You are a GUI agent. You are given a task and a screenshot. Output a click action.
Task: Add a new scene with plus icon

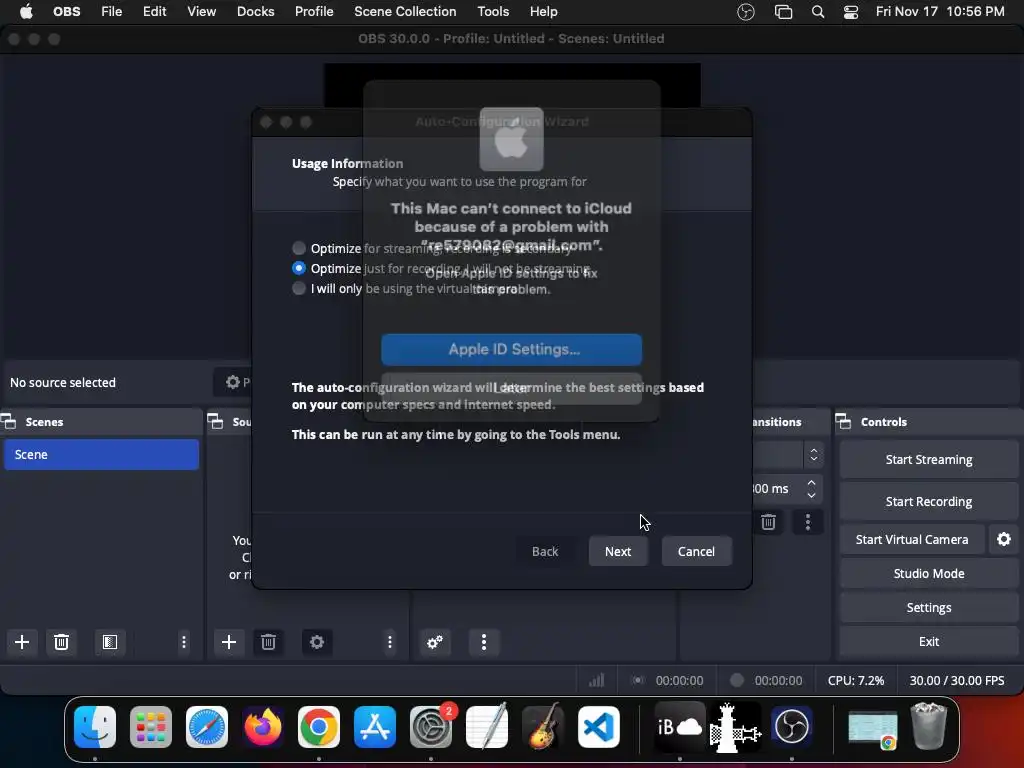pos(22,642)
